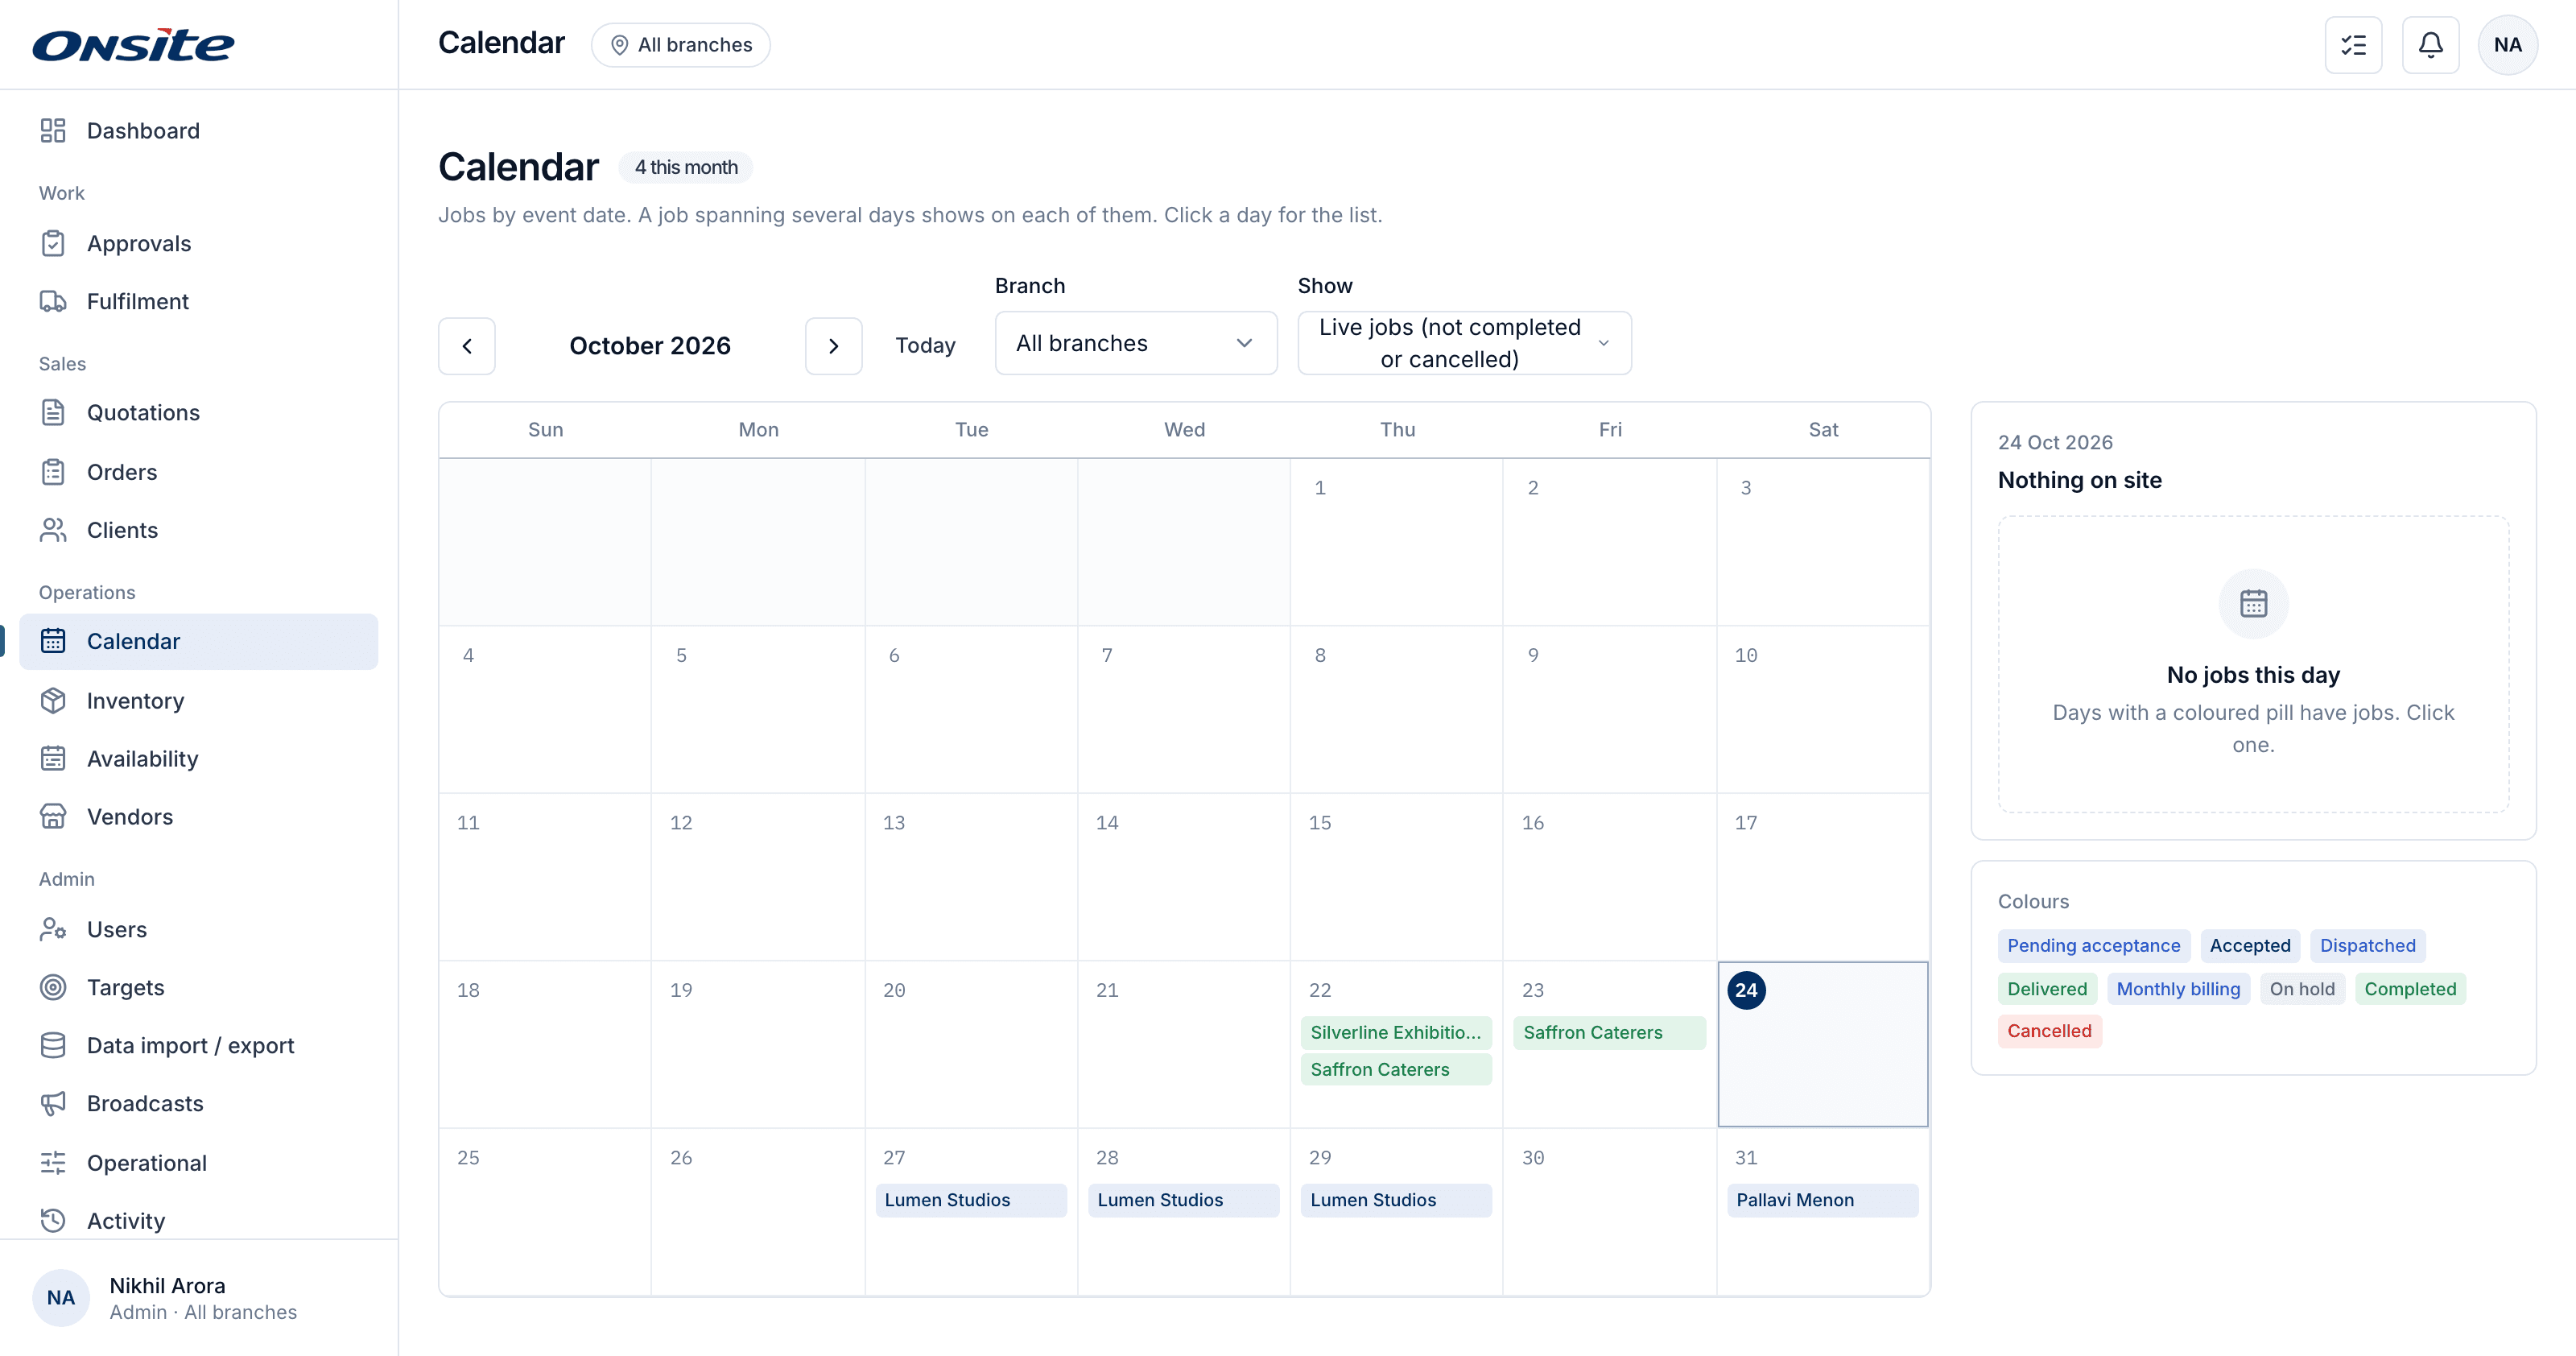This screenshot has width=2576, height=1356.
Task: Click the Accepted colour pill
Action: tap(2250, 946)
